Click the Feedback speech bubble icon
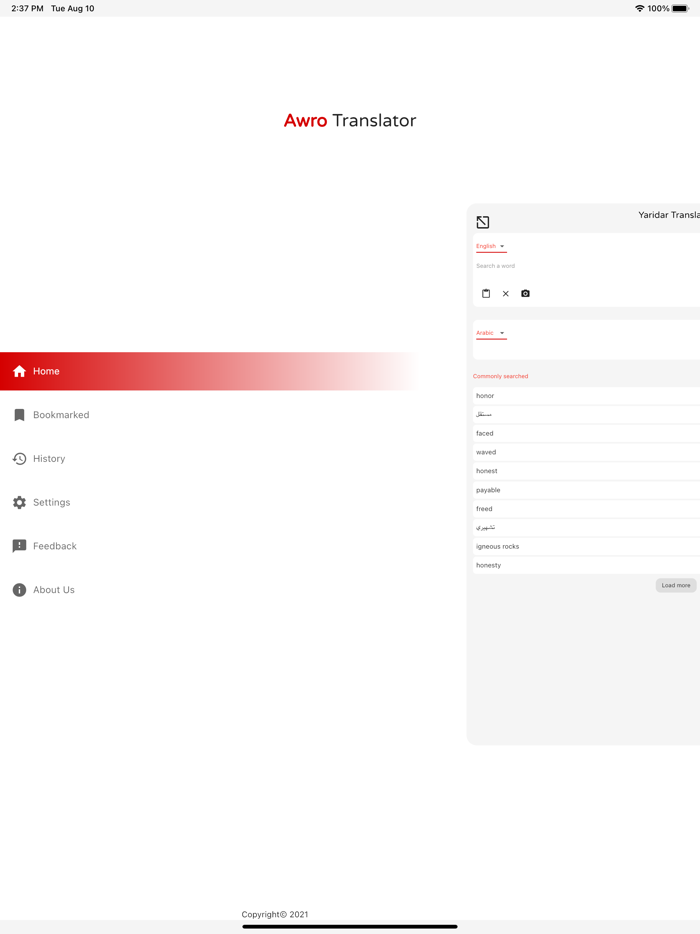The image size is (700, 934). (x=19, y=546)
